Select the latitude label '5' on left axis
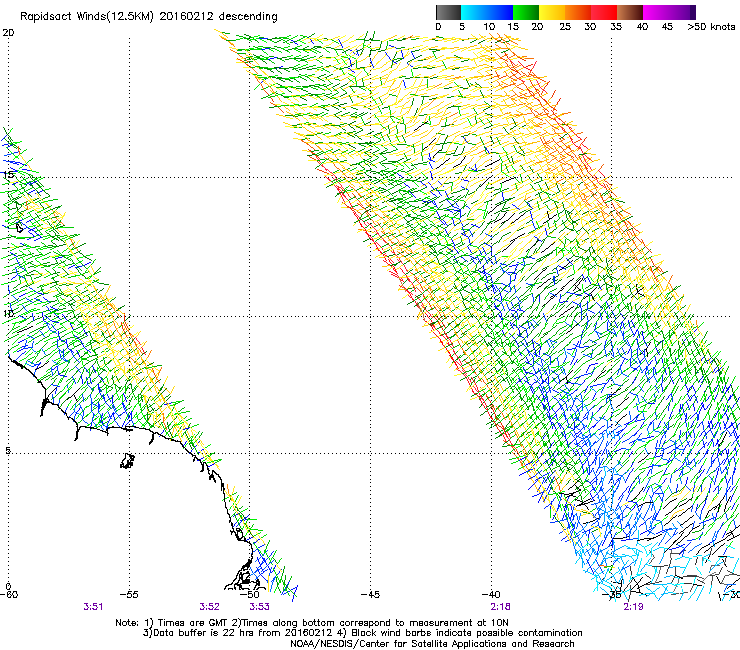The height and width of the screenshot is (650, 740). (8, 451)
